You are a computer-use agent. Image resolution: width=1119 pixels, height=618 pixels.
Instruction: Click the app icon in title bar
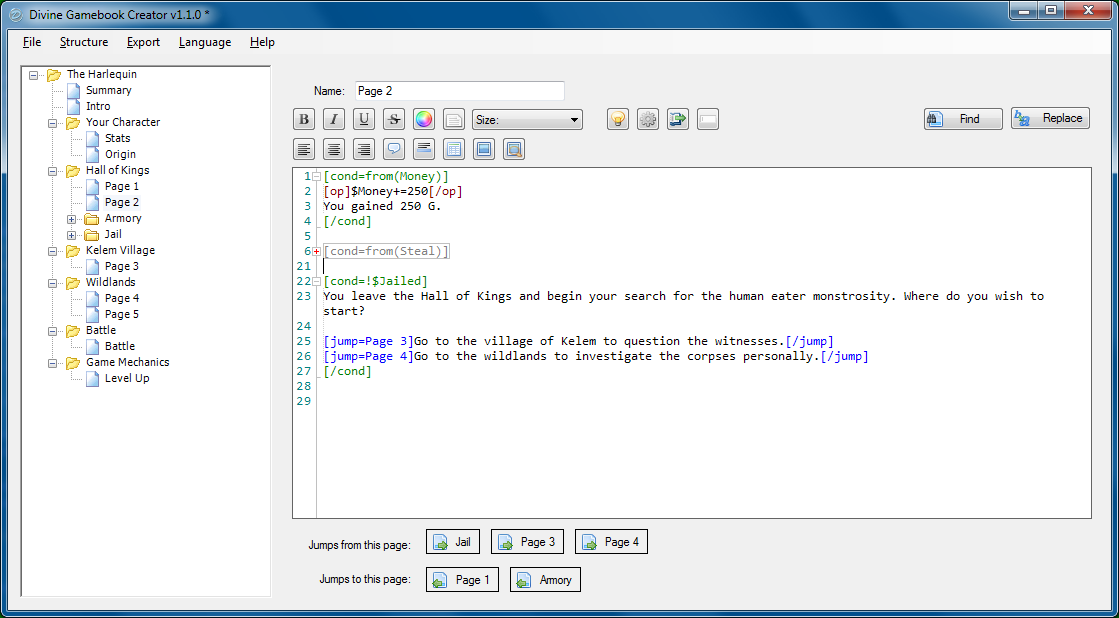point(16,14)
